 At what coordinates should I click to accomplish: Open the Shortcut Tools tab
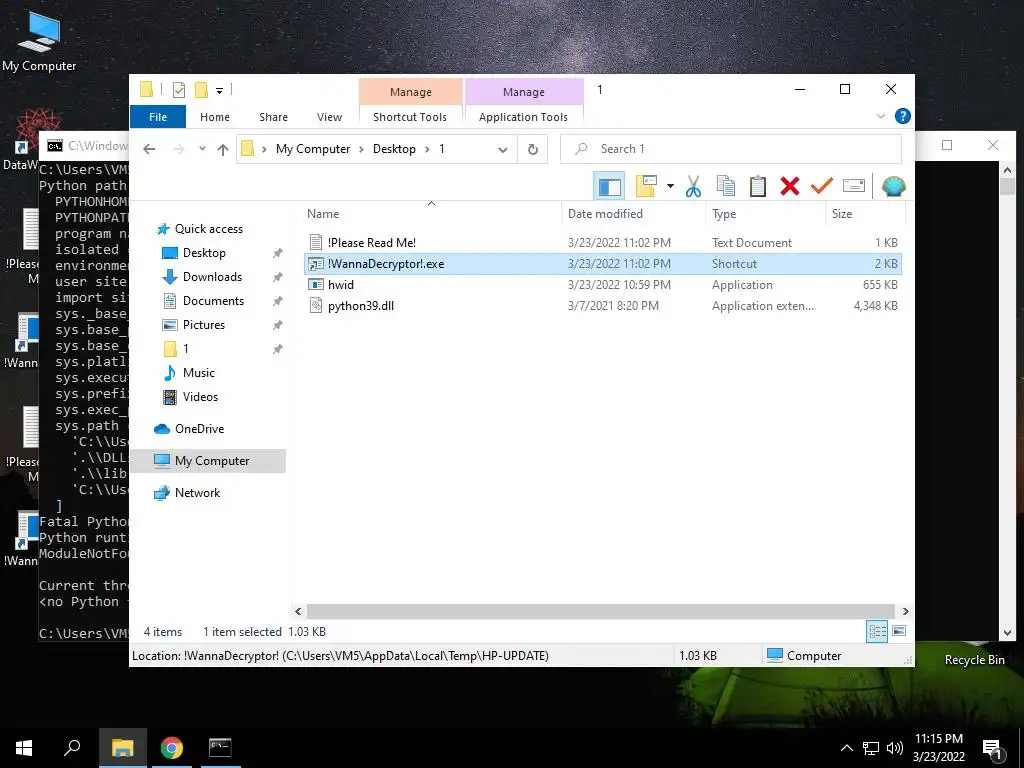[x=410, y=117]
